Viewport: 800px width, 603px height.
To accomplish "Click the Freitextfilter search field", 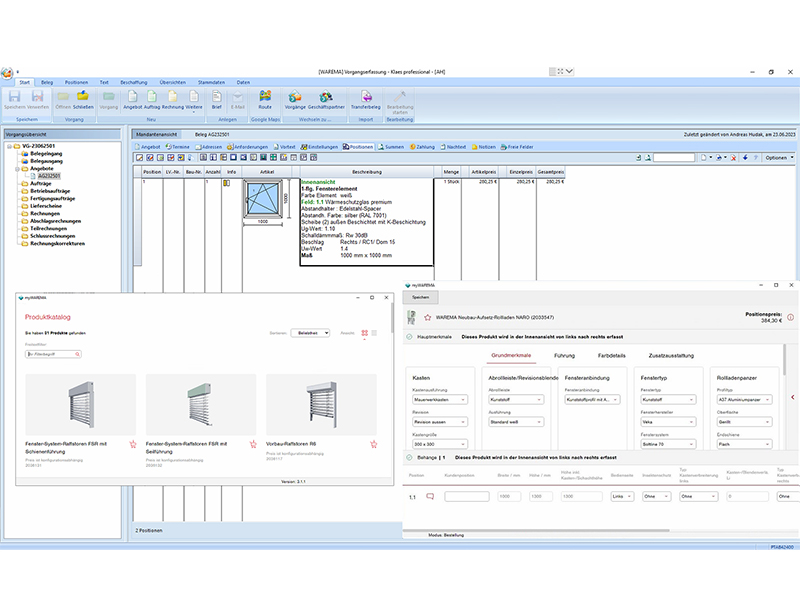I will (x=54, y=354).
